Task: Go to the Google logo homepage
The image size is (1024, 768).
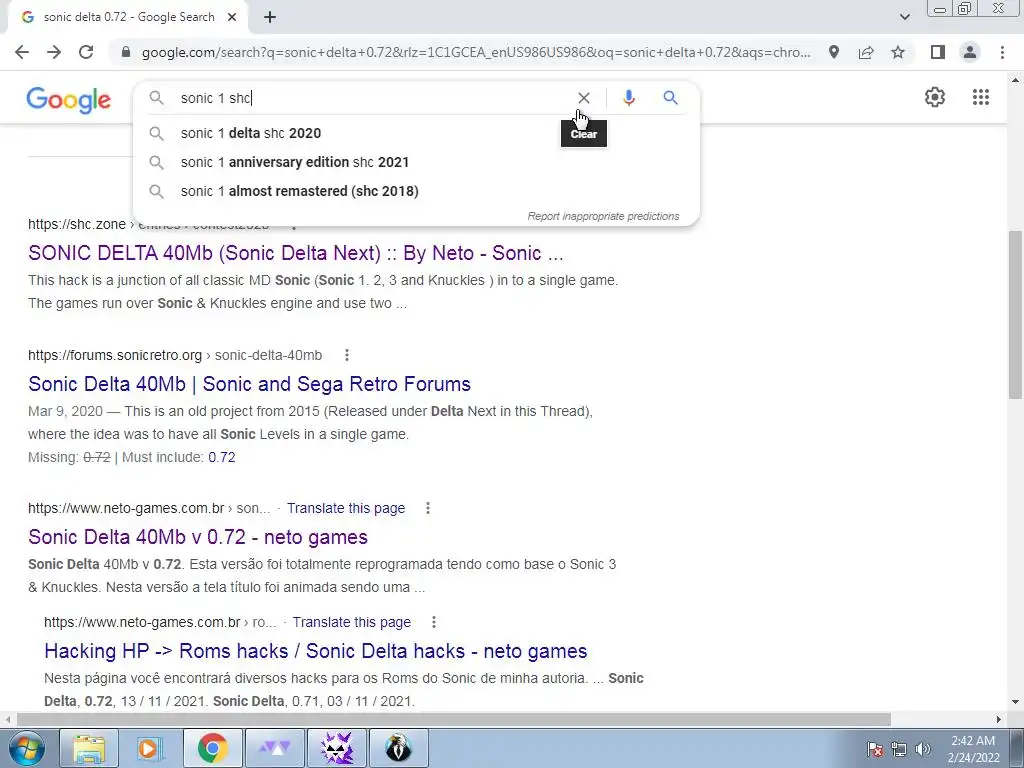Action: point(69,100)
